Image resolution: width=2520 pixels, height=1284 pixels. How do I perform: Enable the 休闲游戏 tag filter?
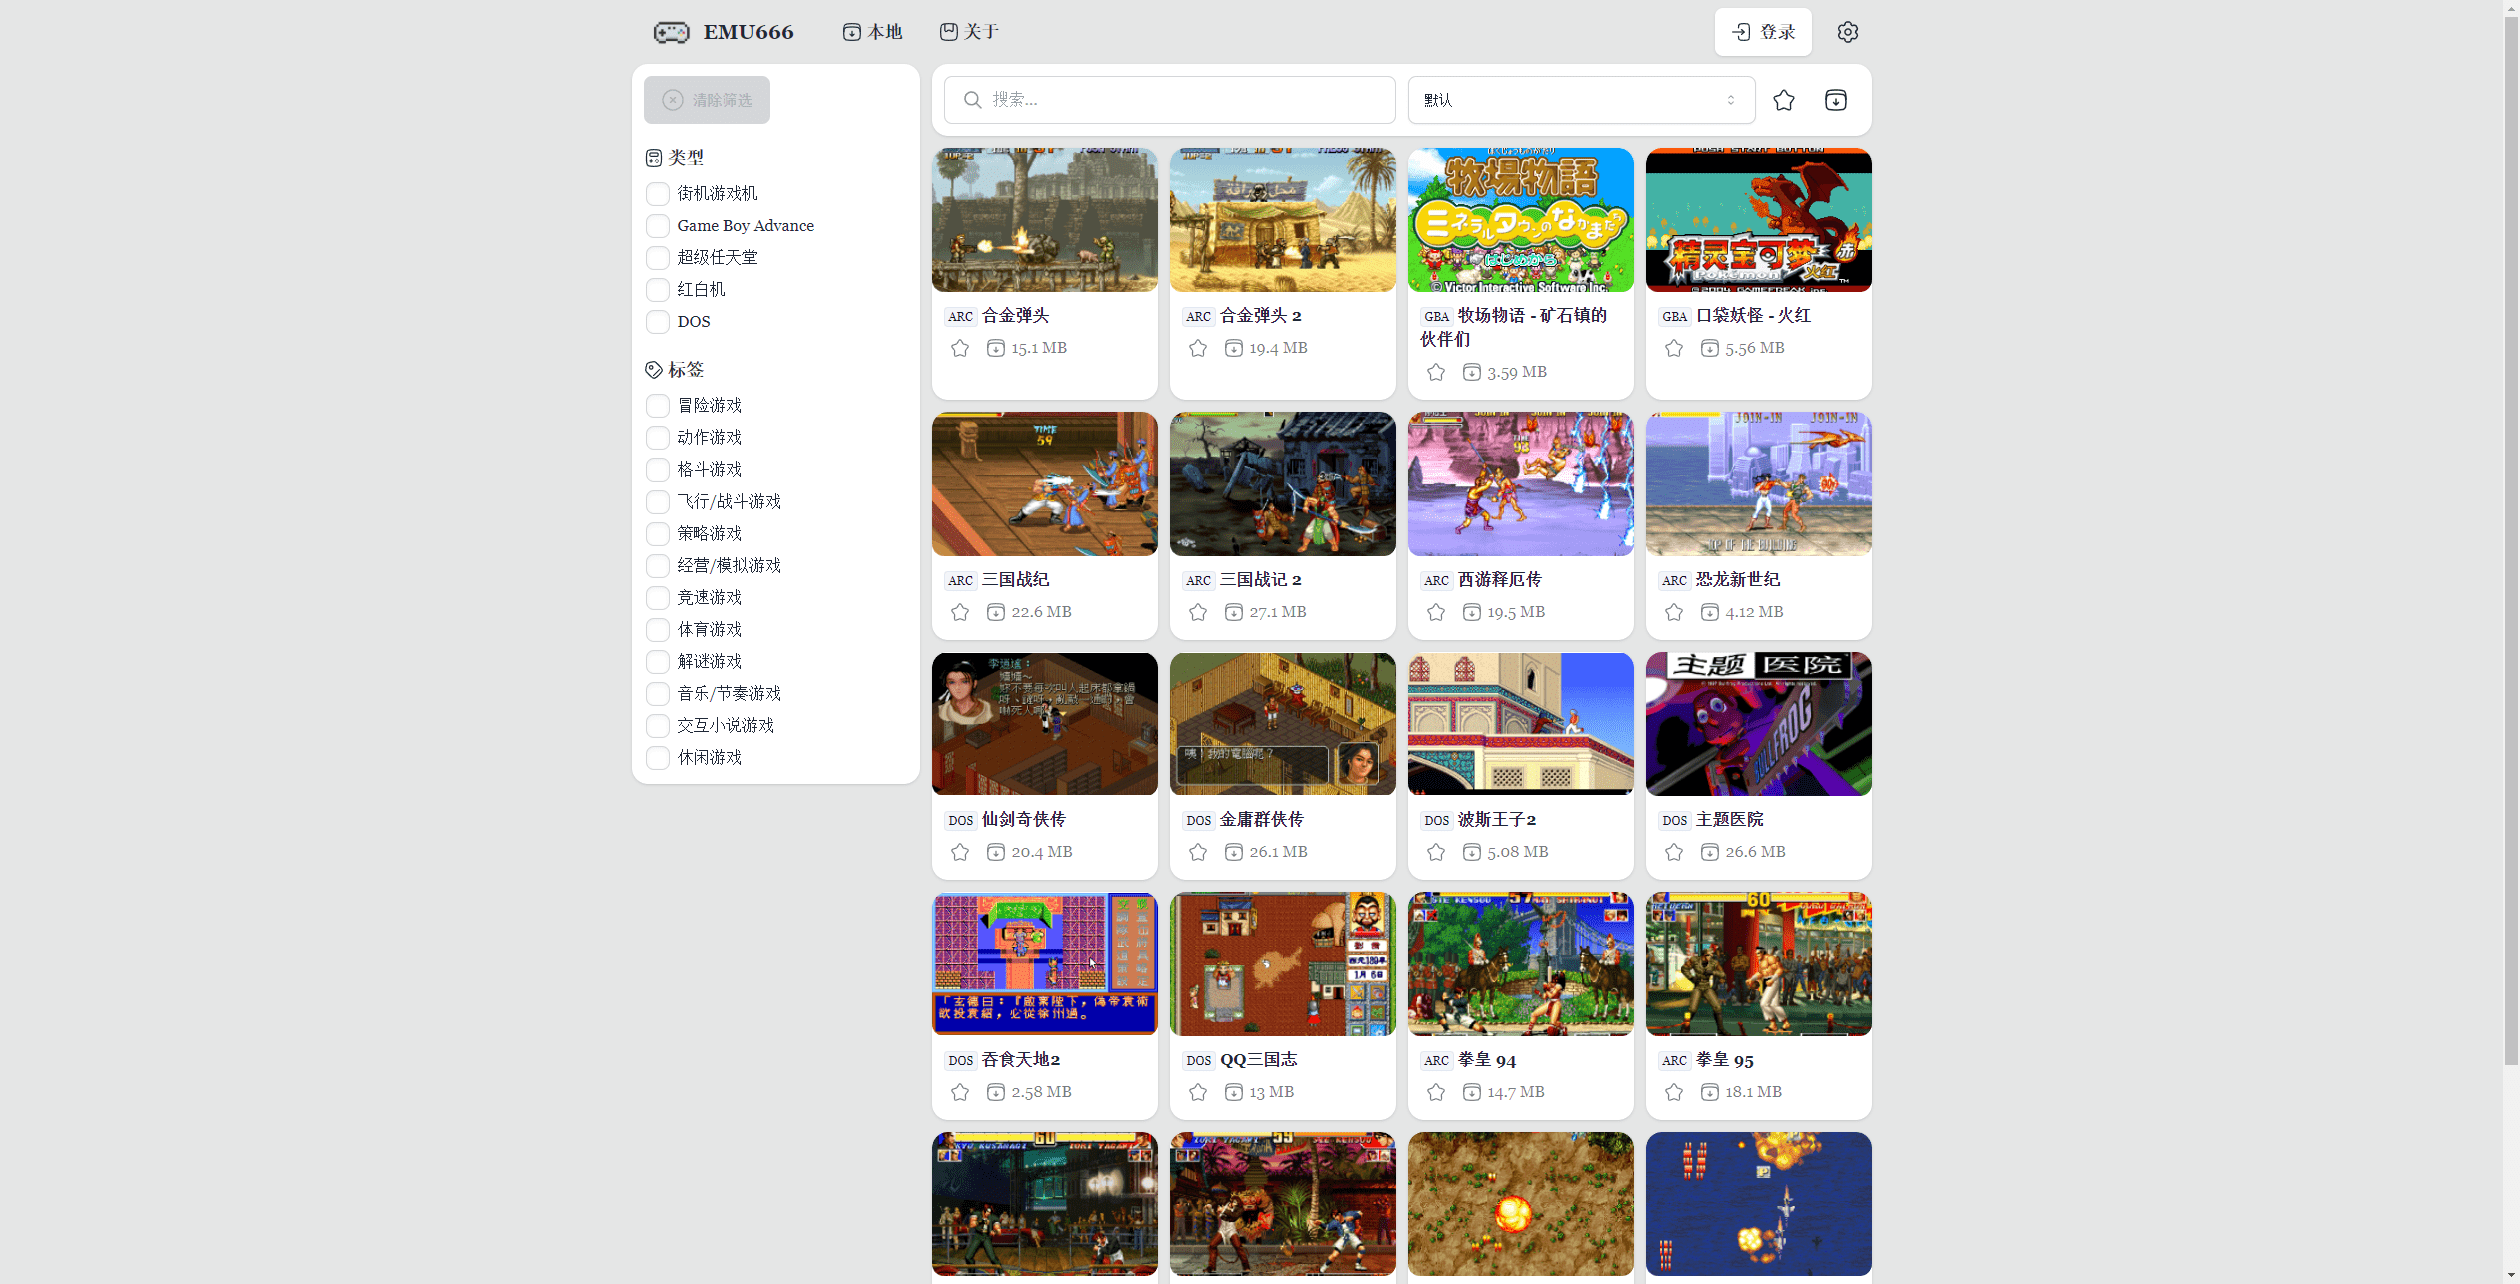658,757
